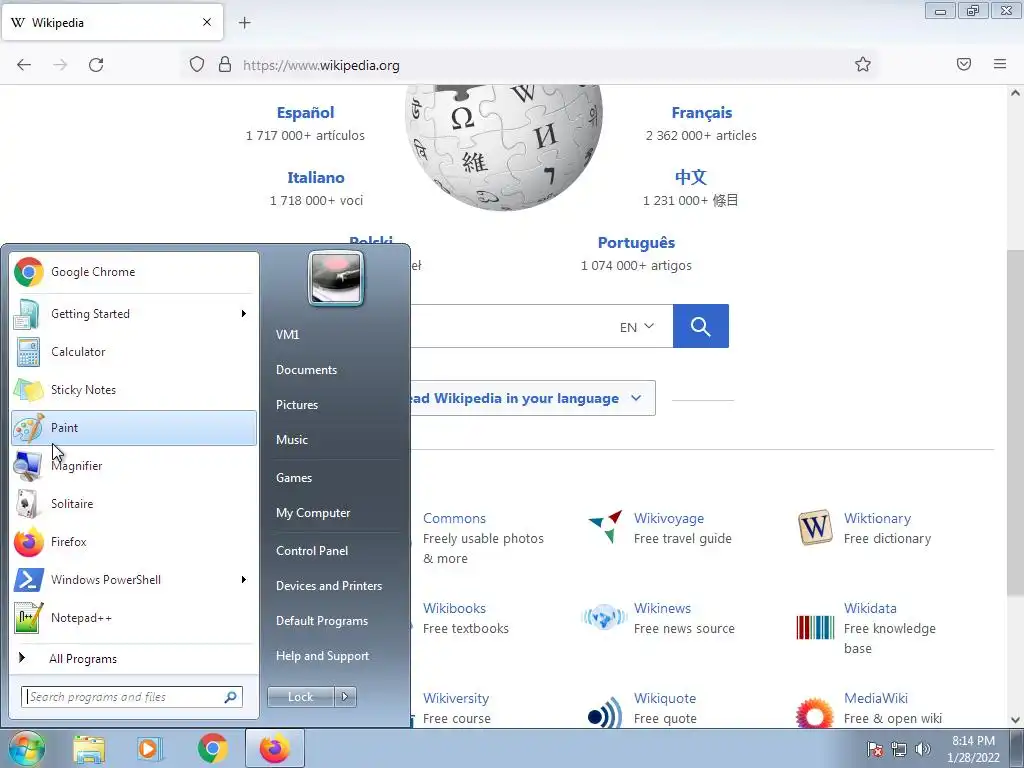Click the Wikidata barcode logo

click(815, 628)
